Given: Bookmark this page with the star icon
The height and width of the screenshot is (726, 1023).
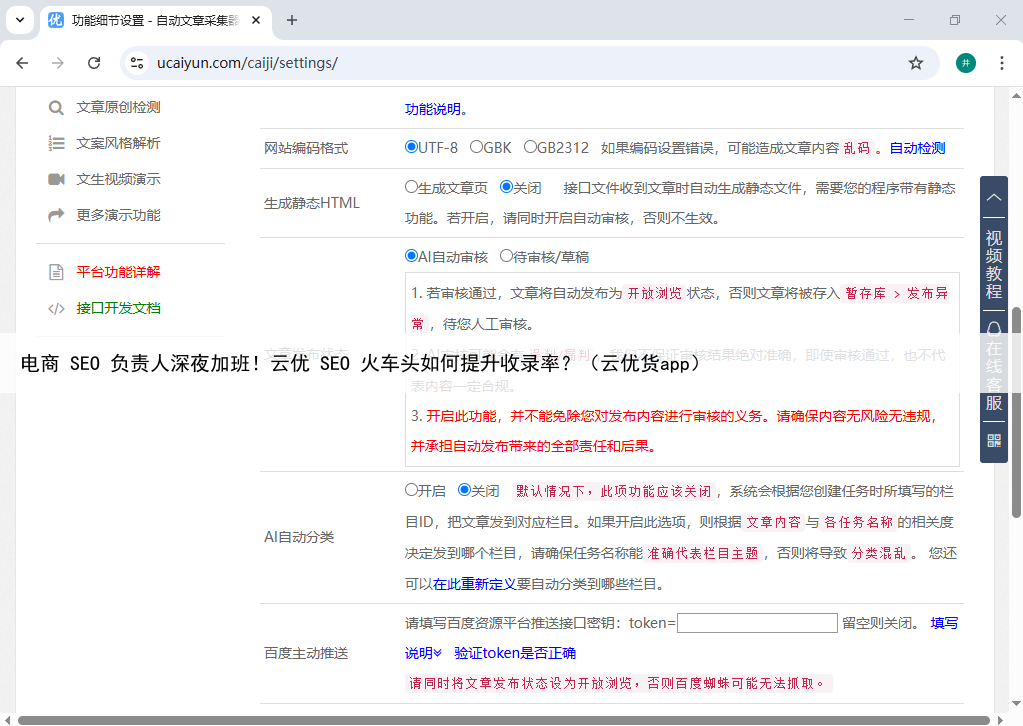Looking at the screenshot, I should [915, 63].
